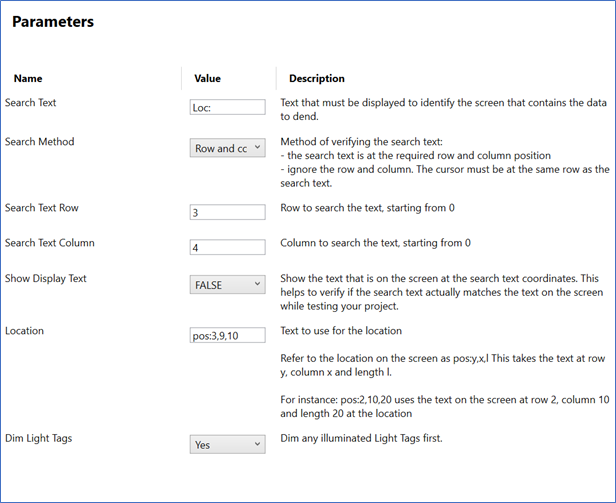Click the Location input with pos:3,9,10
Viewport: 616px width, 503px height.
[227, 335]
